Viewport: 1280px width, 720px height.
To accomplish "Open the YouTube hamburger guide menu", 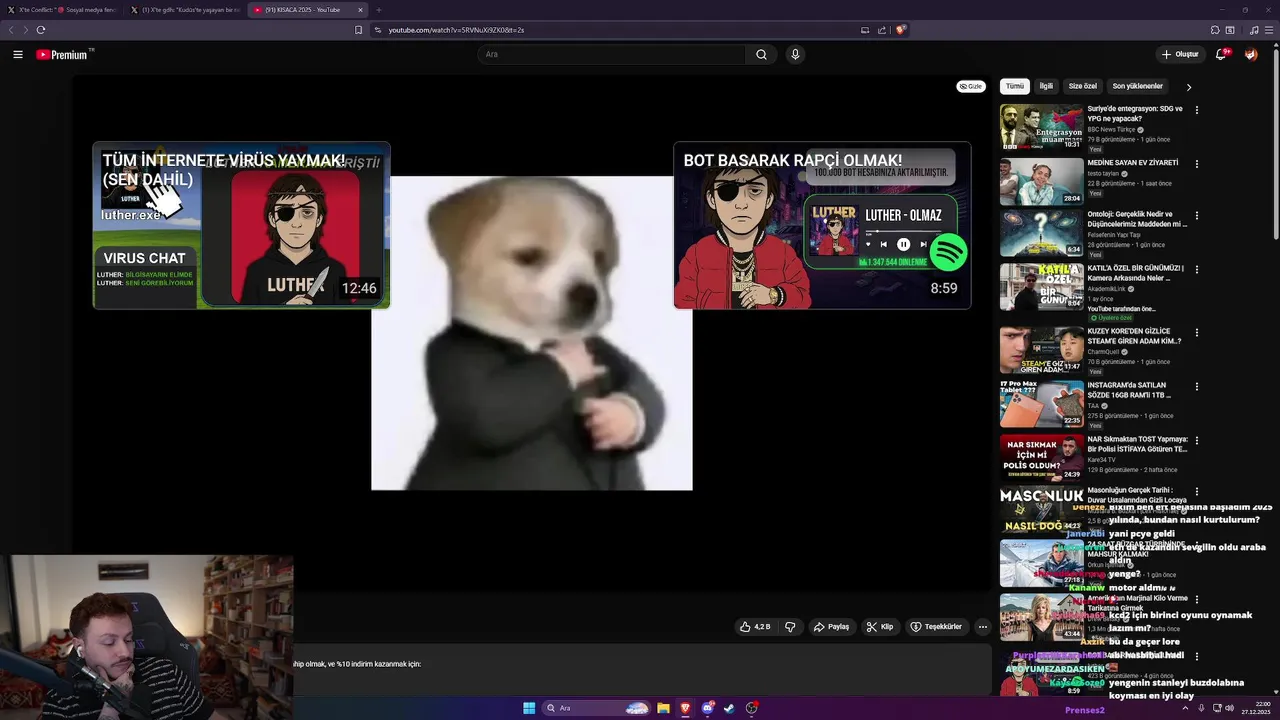I will (x=18, y=54).
